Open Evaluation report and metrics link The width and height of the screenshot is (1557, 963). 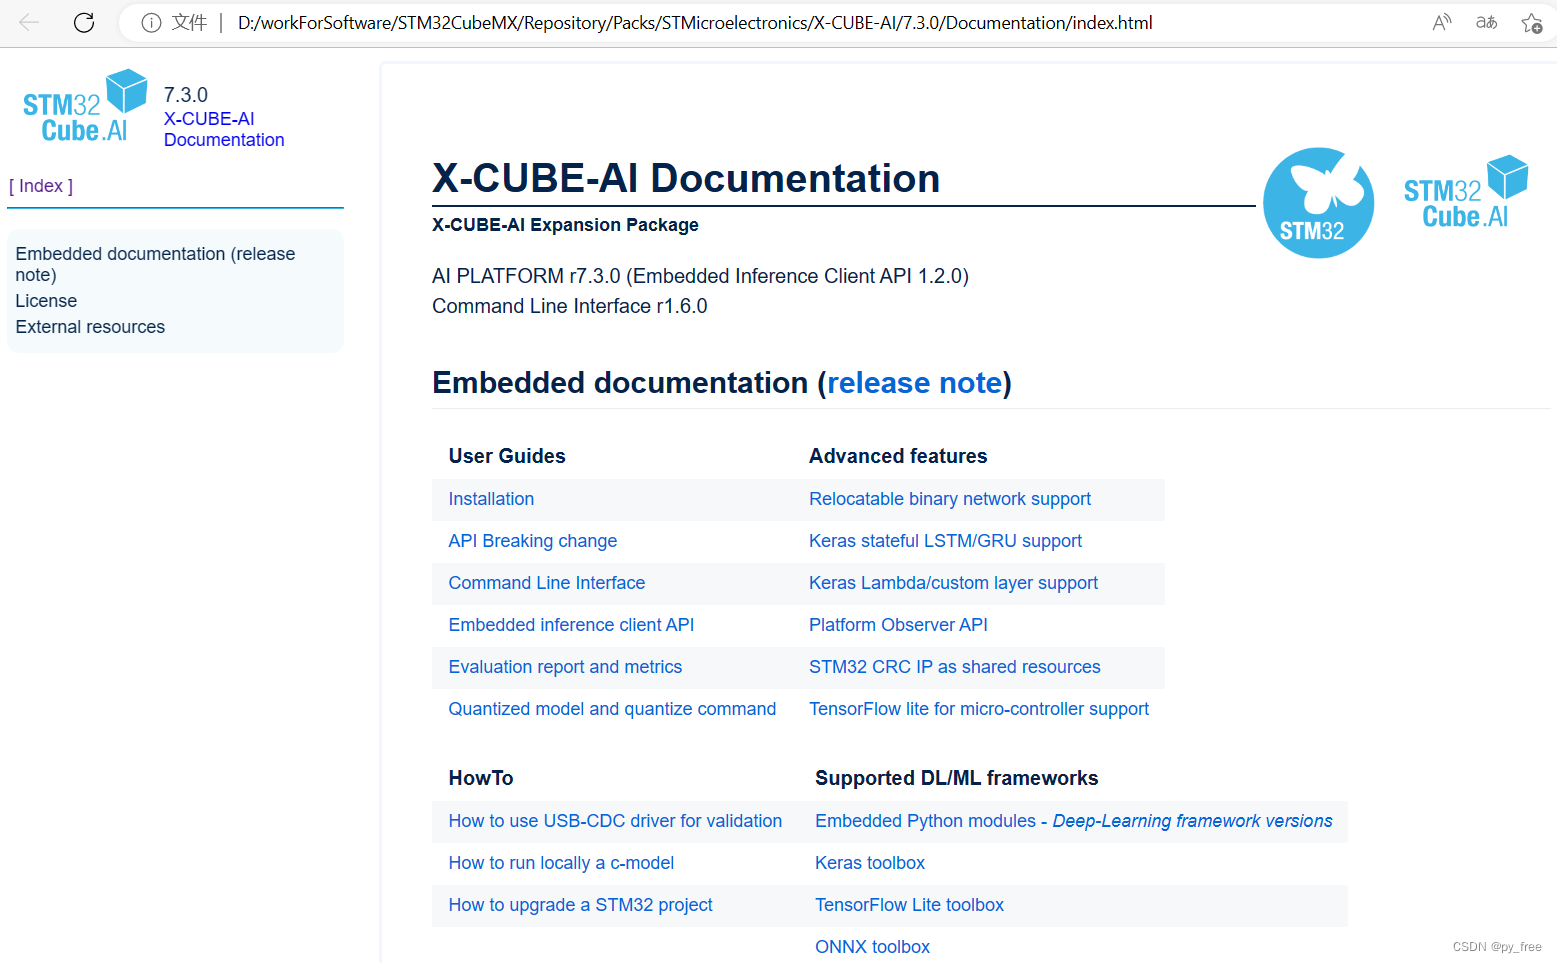pyautogui.click(x=565, y=667)
